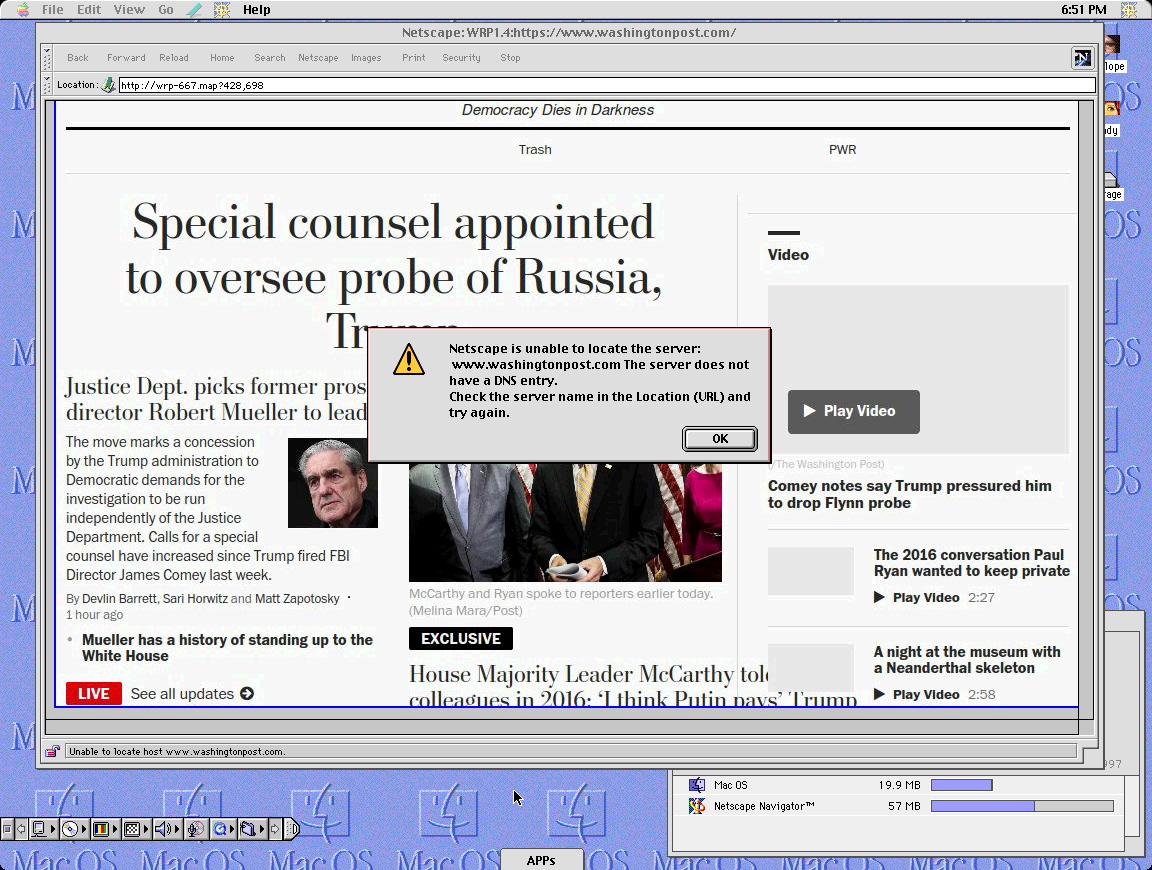Open 'Comey notes say Trump pressured him' story

point(910,495)
